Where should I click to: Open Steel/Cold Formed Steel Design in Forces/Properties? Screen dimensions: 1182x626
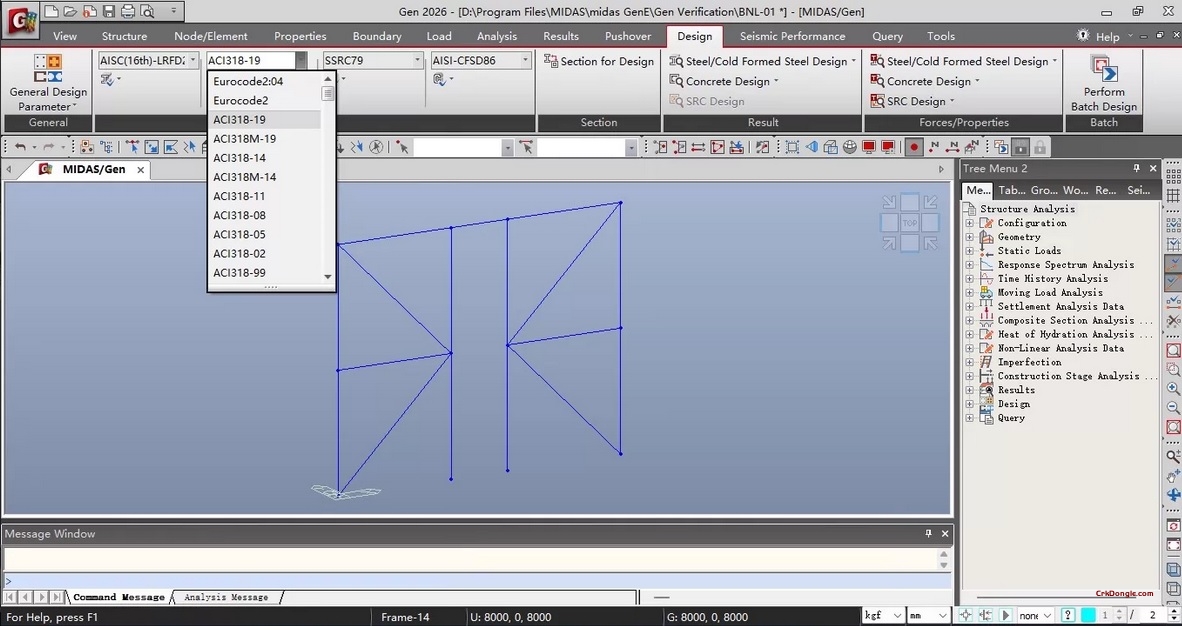pos(963,61)
